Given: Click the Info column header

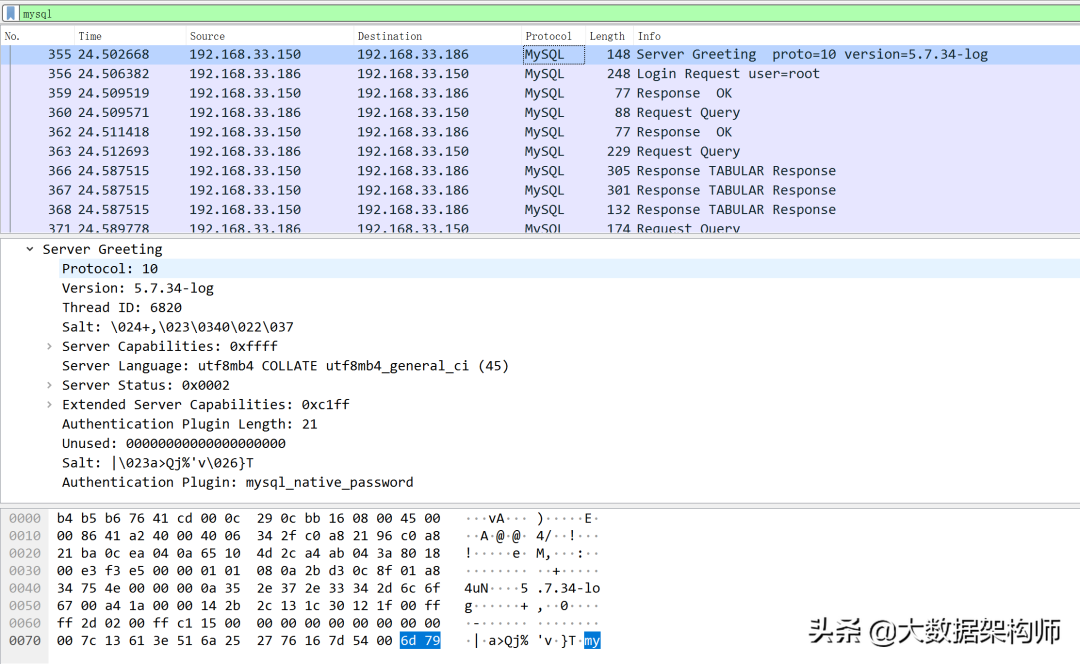Looking at the screenshot, I should click(x=856, y=36).
